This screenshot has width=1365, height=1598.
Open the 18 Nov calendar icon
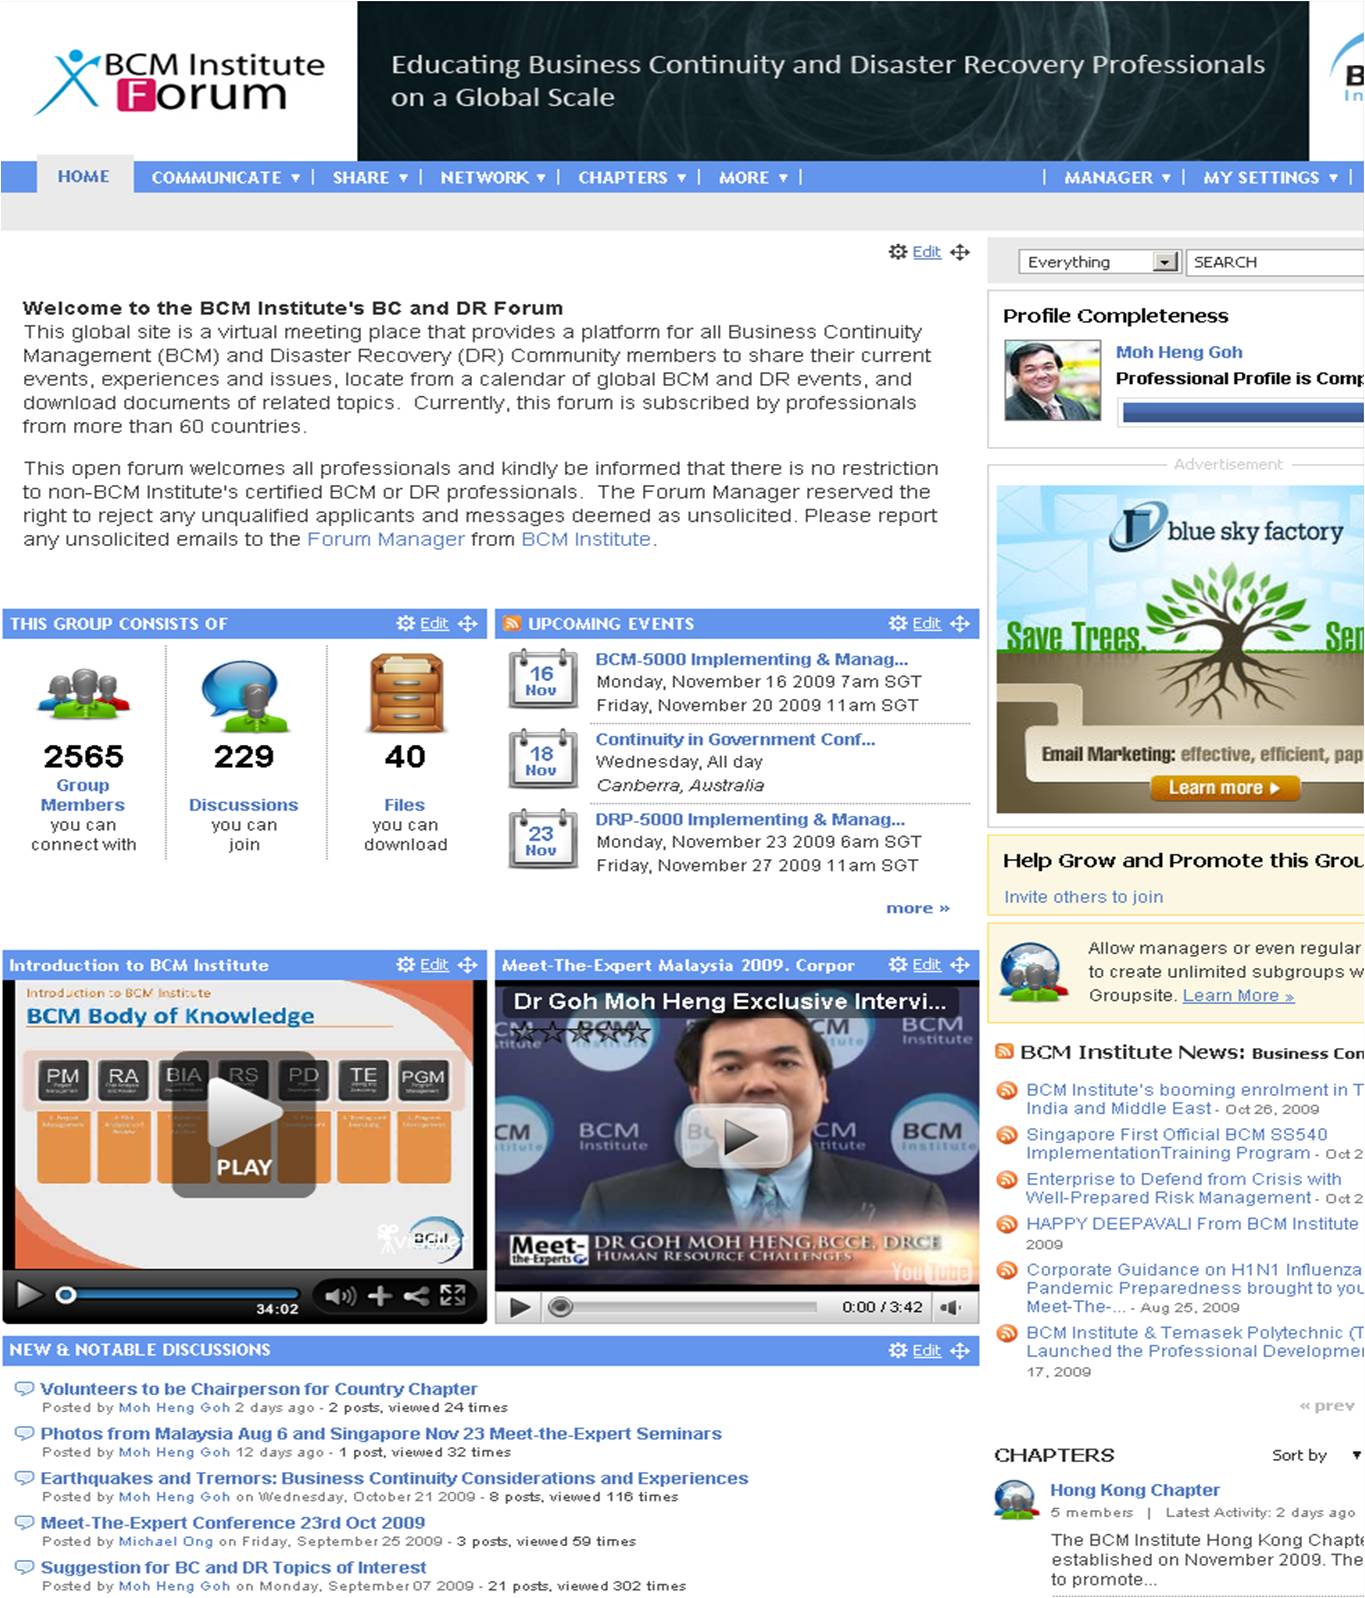(x=542, y=759)
